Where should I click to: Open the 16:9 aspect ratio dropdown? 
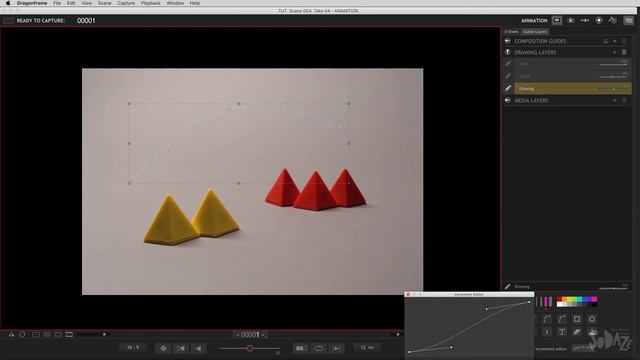click(x=133, y=348)
